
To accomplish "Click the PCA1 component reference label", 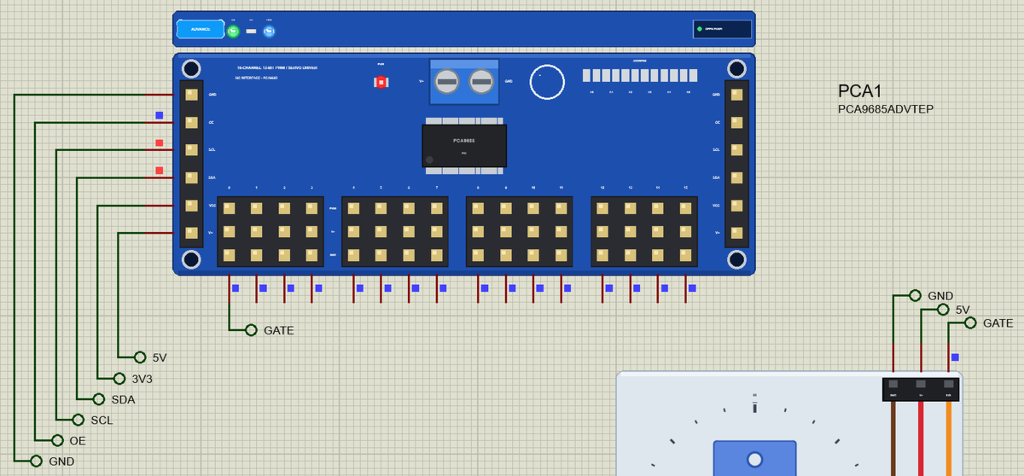I will 860,91.
